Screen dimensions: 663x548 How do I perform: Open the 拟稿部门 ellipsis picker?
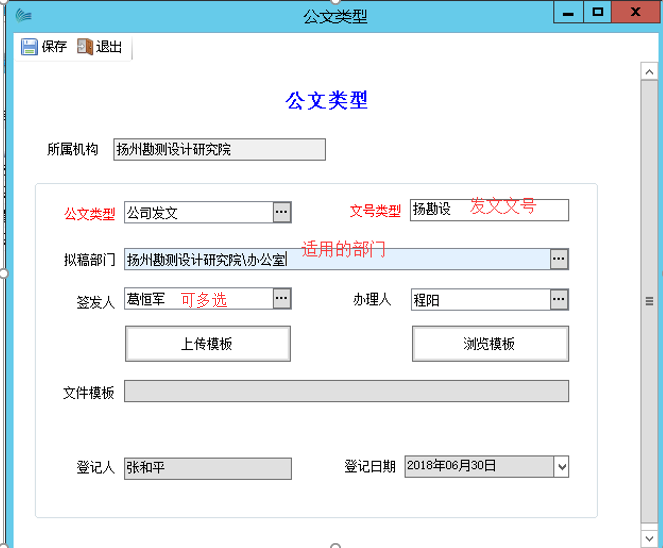[559, 260]
